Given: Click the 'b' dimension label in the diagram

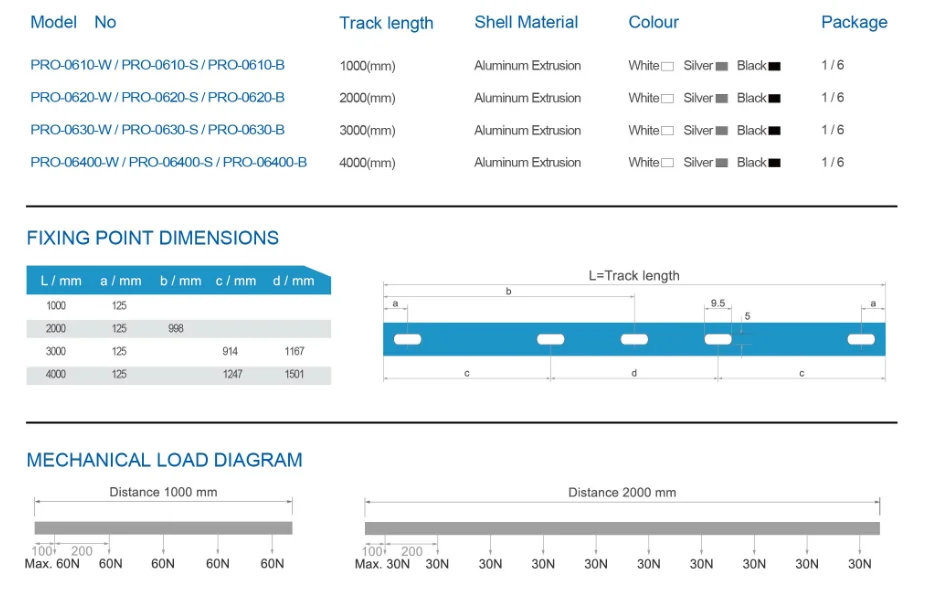Looking at the screenshot, I should tap(508, 291).
